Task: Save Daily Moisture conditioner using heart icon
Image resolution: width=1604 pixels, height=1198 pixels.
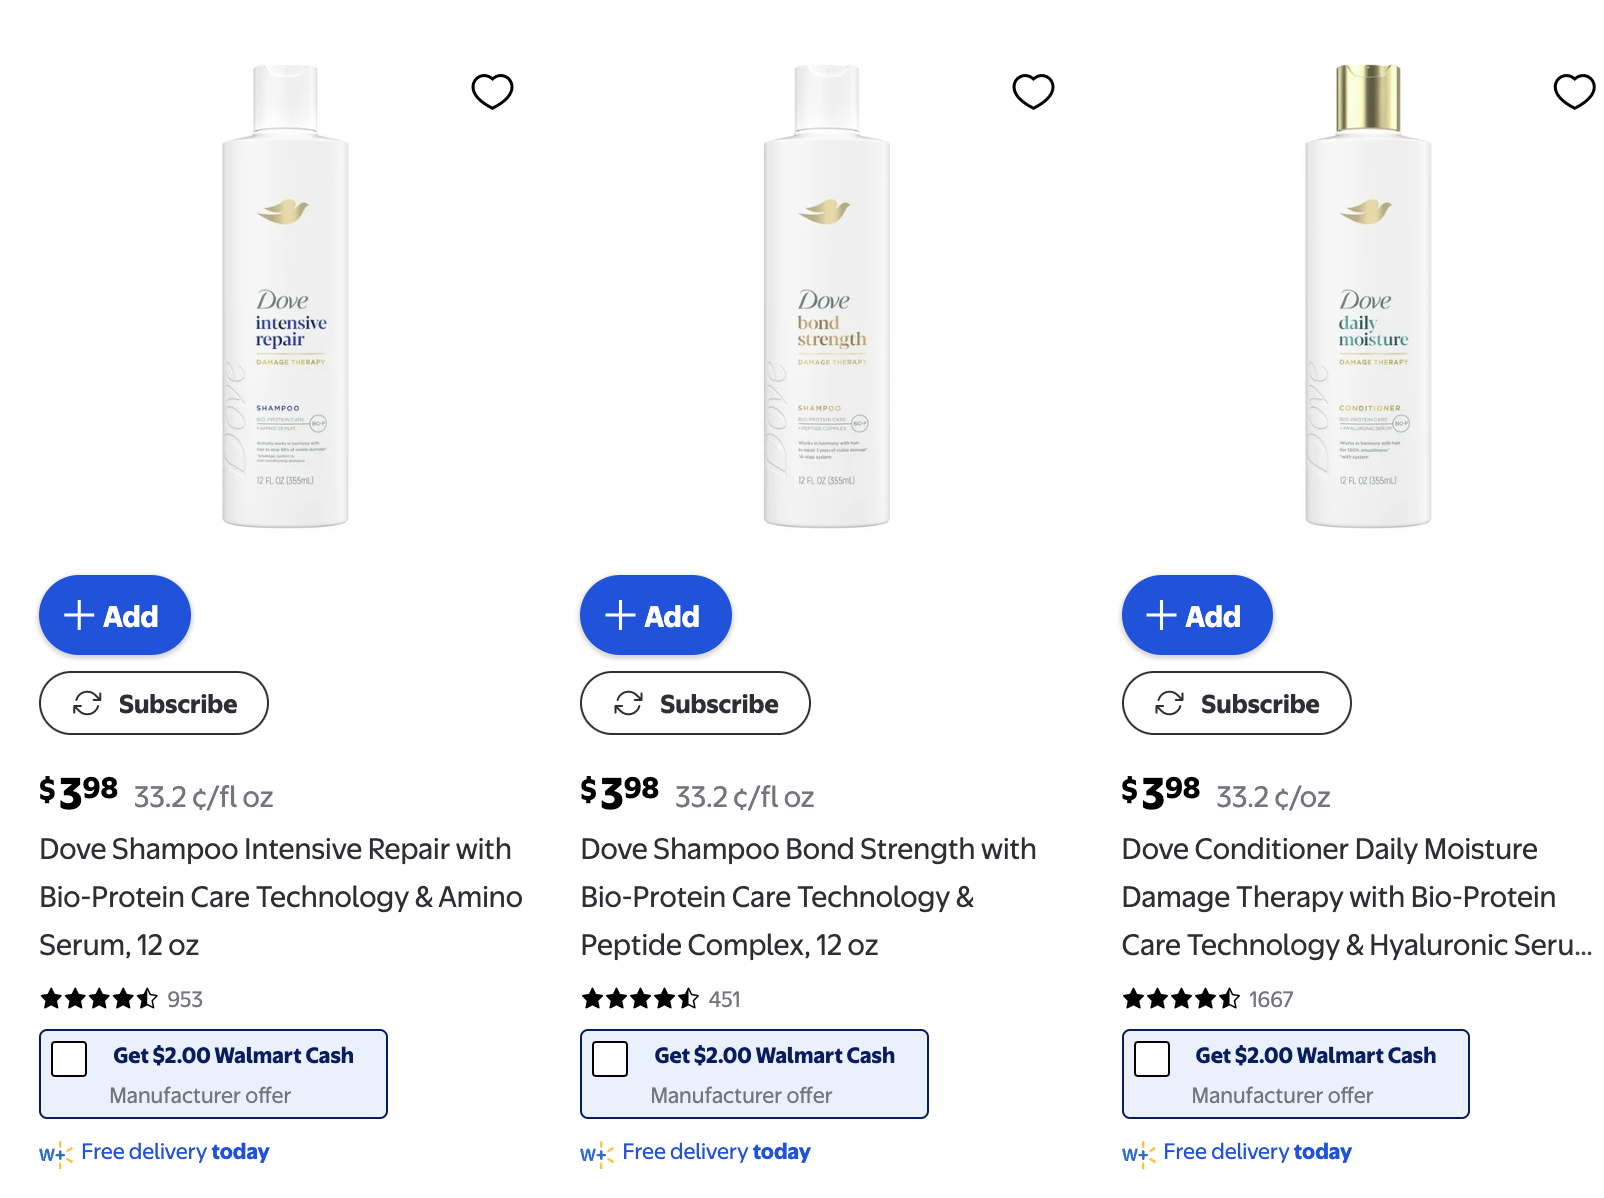Action: coord(1575,90)
